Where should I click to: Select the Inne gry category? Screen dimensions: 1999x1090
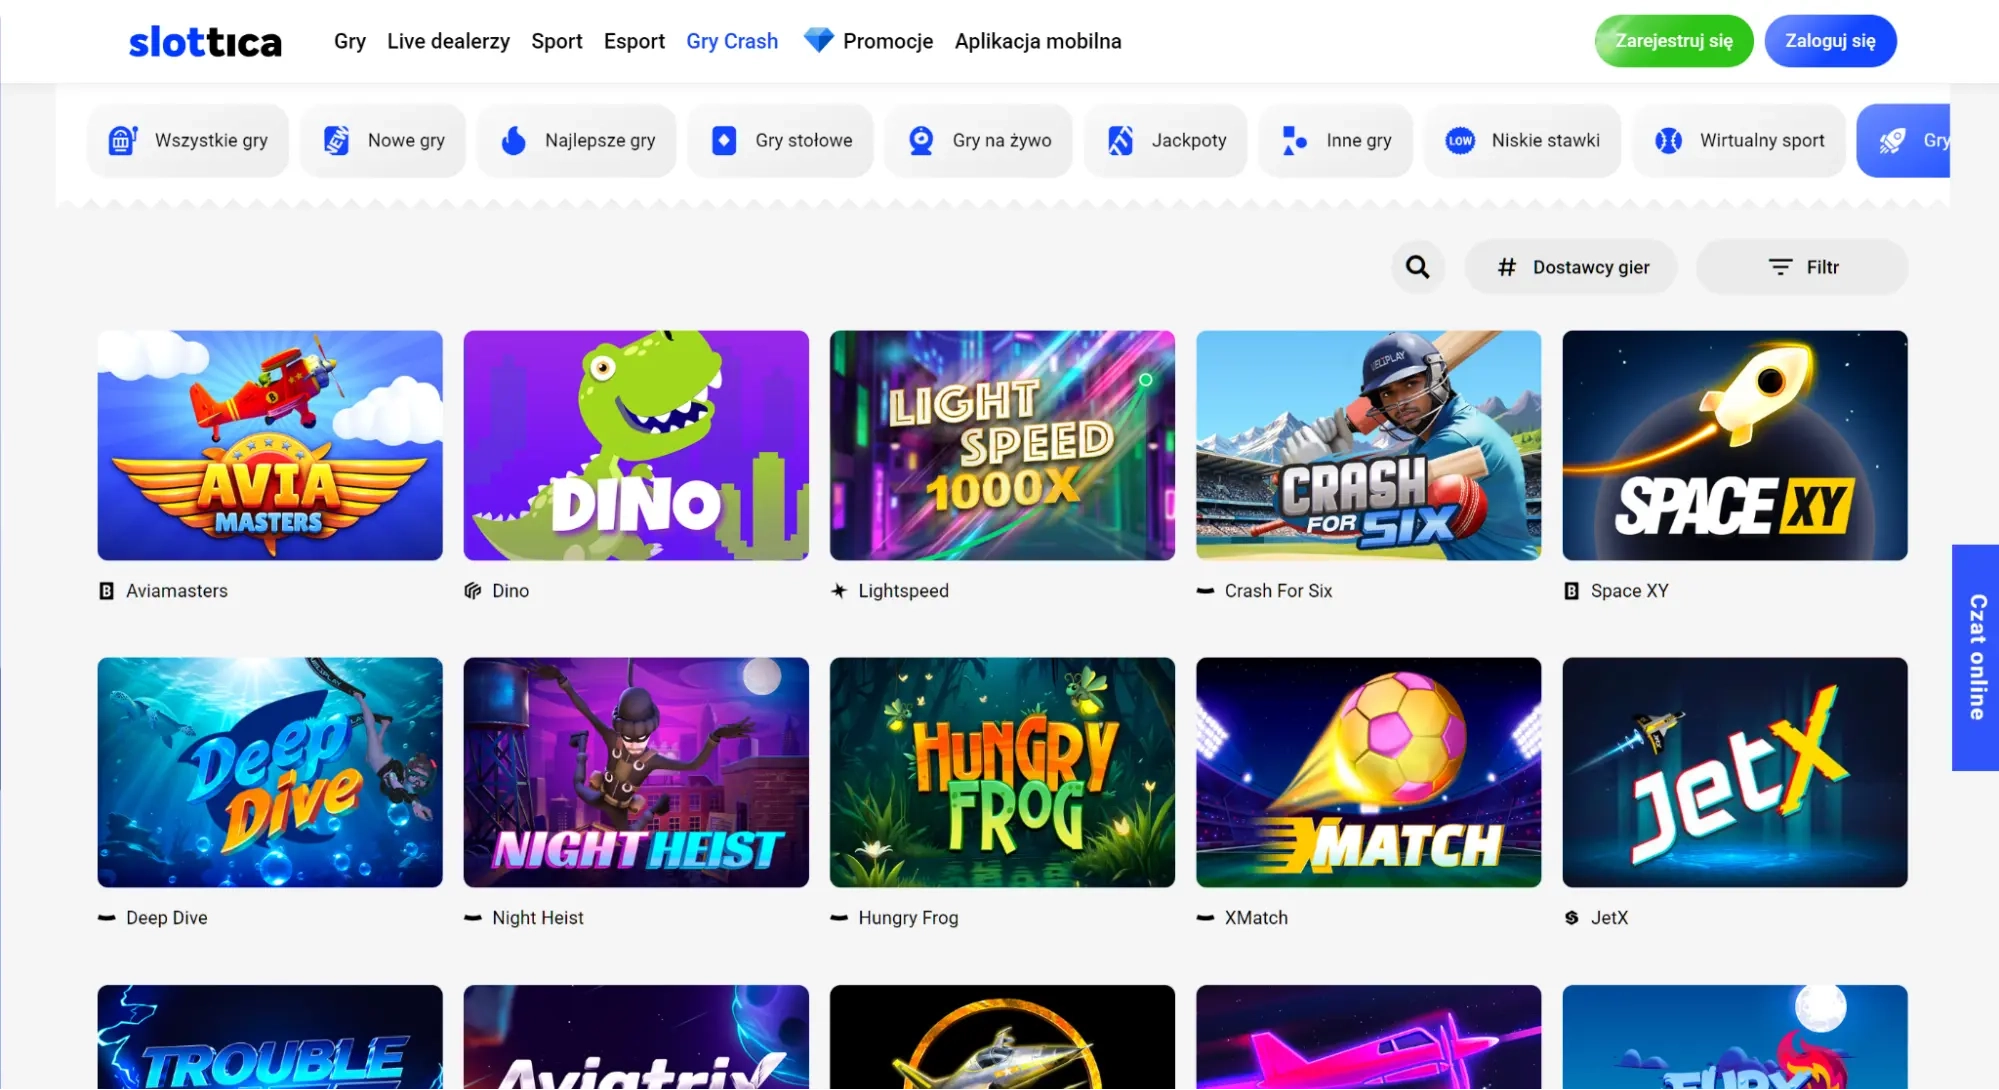click(x=1336, y=141)
